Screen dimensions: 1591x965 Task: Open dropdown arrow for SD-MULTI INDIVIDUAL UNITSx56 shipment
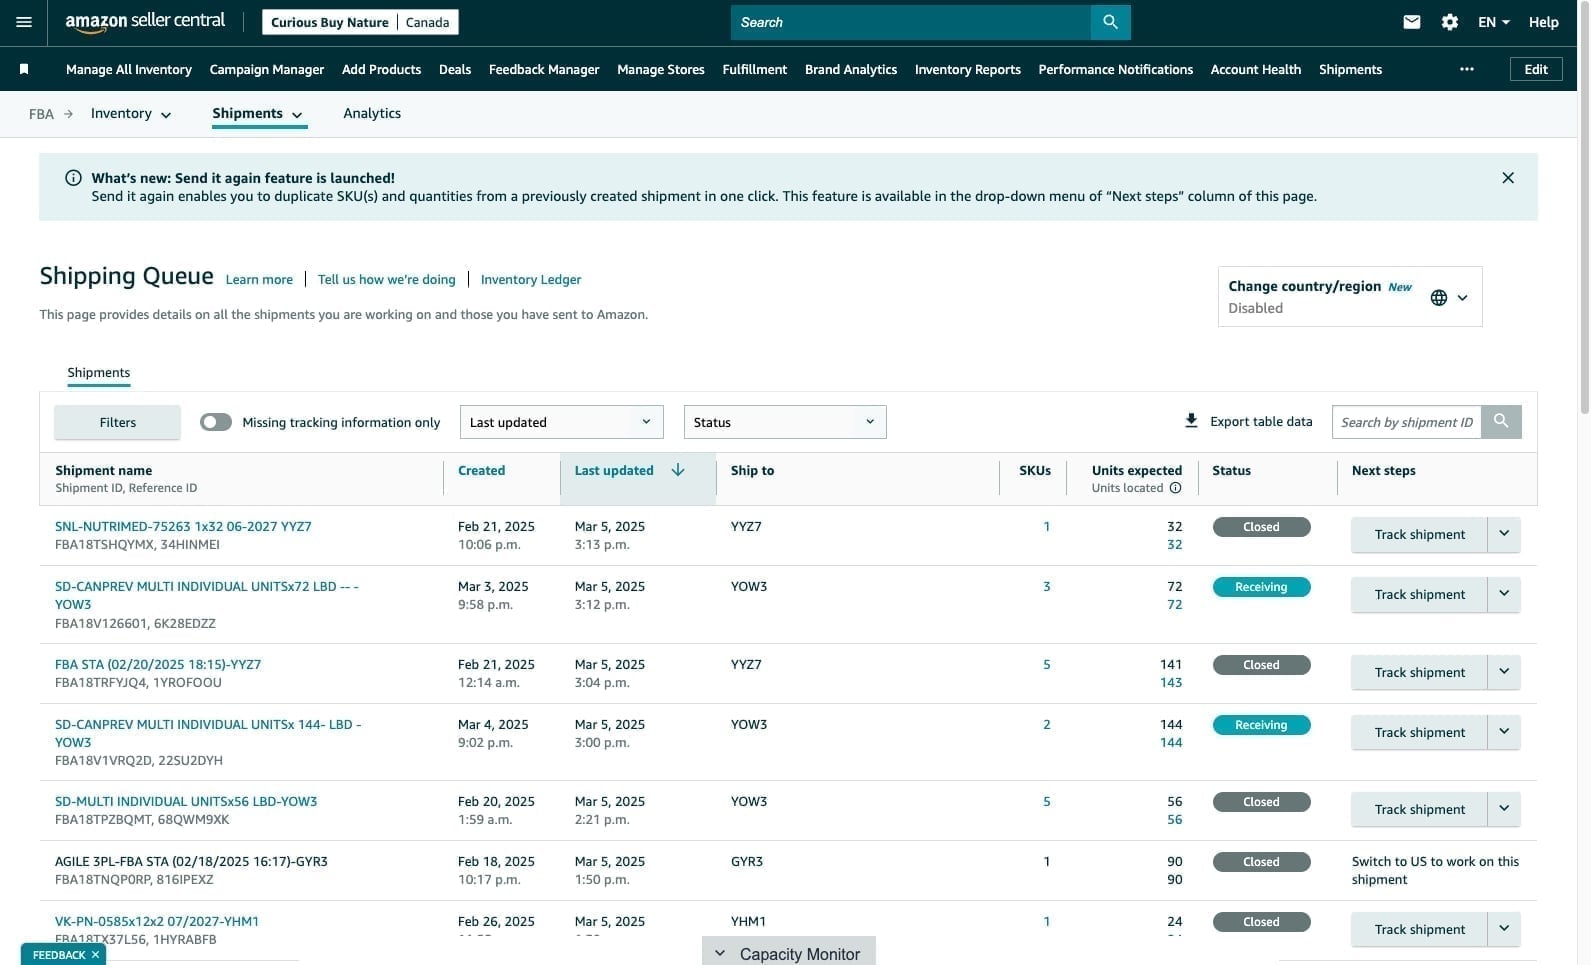point(1504,809)
